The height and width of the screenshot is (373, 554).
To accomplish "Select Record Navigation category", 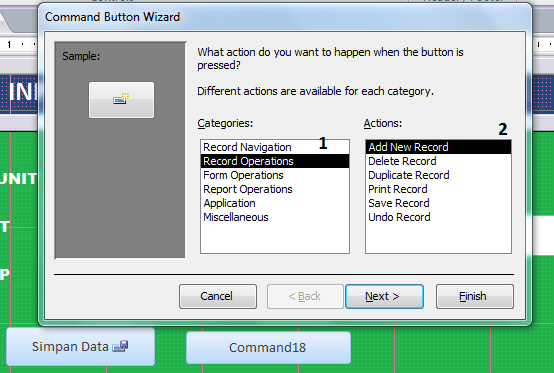I will [275, 147].
